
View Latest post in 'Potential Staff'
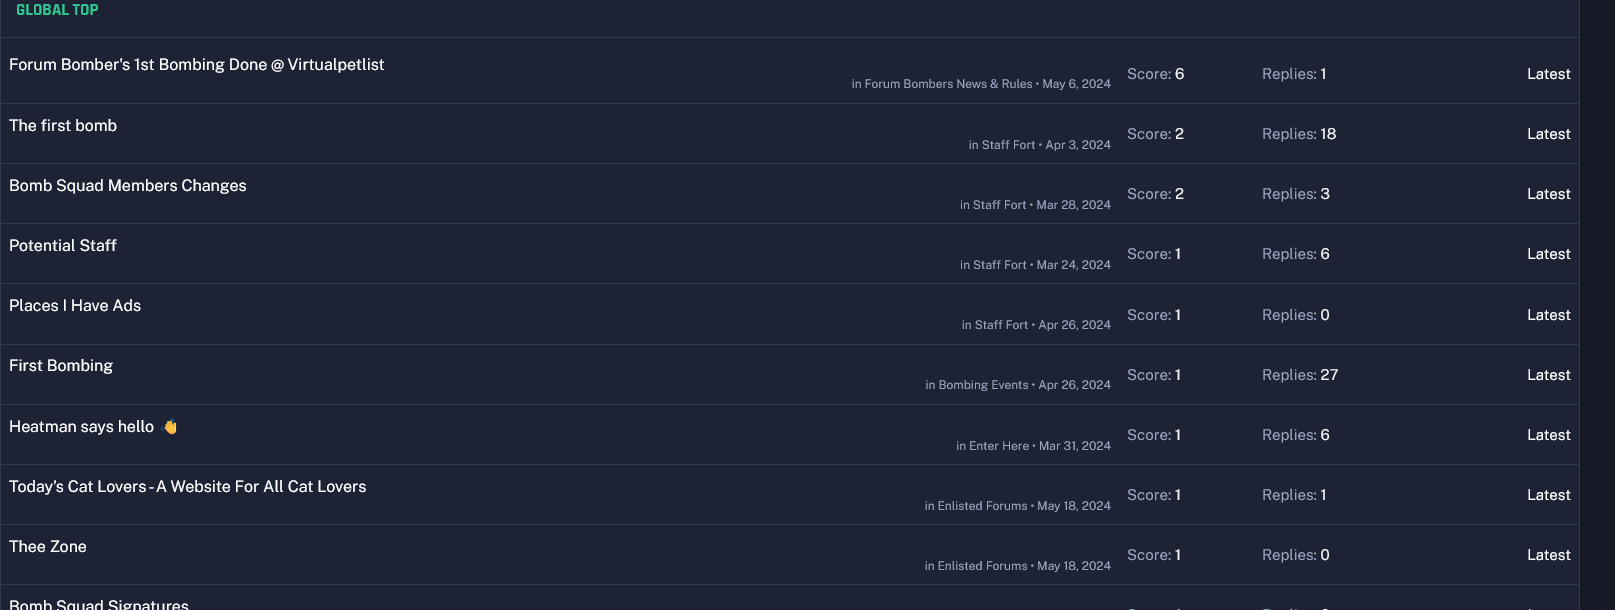pyautogui.click(x=1548, y=254)
